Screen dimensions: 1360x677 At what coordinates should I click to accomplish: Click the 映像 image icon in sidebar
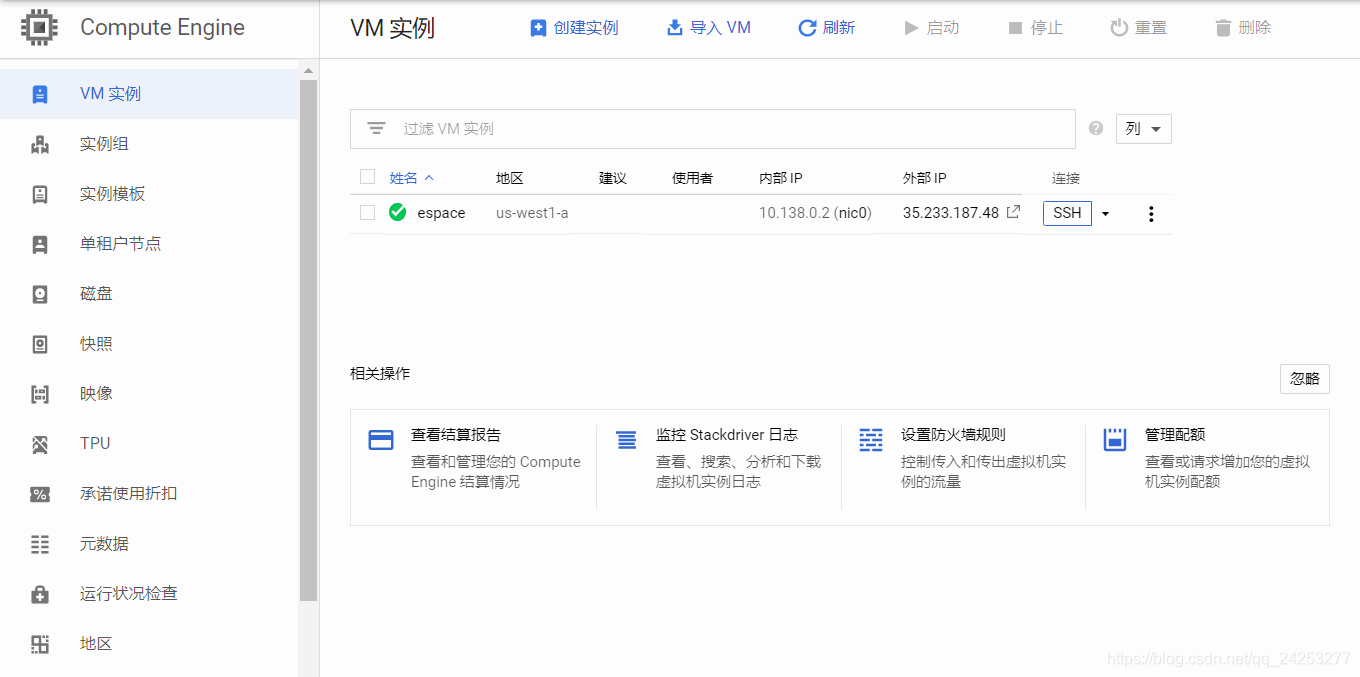pyautogui.click(x=40, y=394)
